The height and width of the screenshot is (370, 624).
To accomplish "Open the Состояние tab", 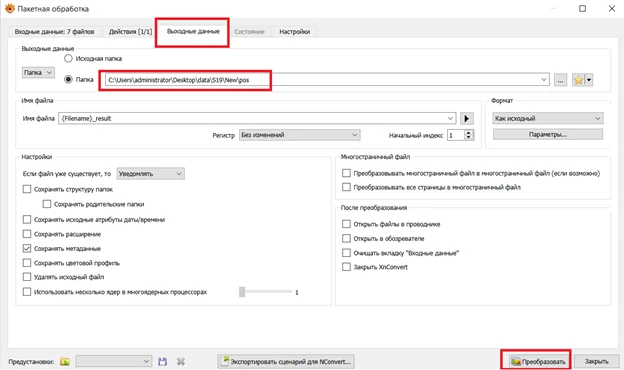I will (250, 31).
